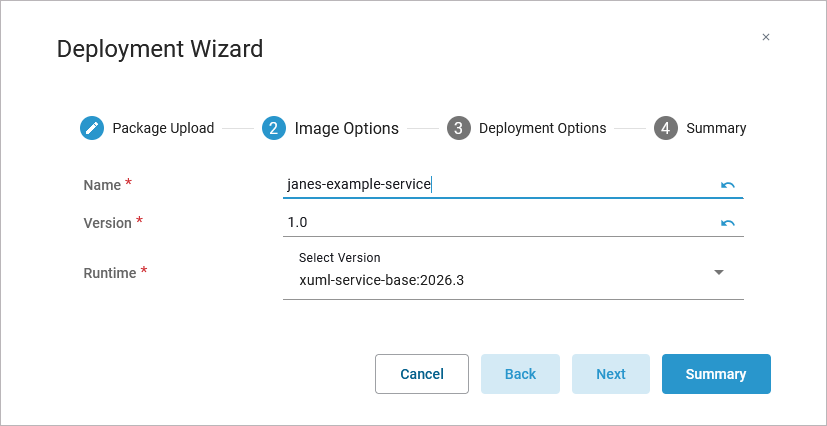Click the step 3 number circle
This screenshot has height=426, width=827.
tap(459, 128)
